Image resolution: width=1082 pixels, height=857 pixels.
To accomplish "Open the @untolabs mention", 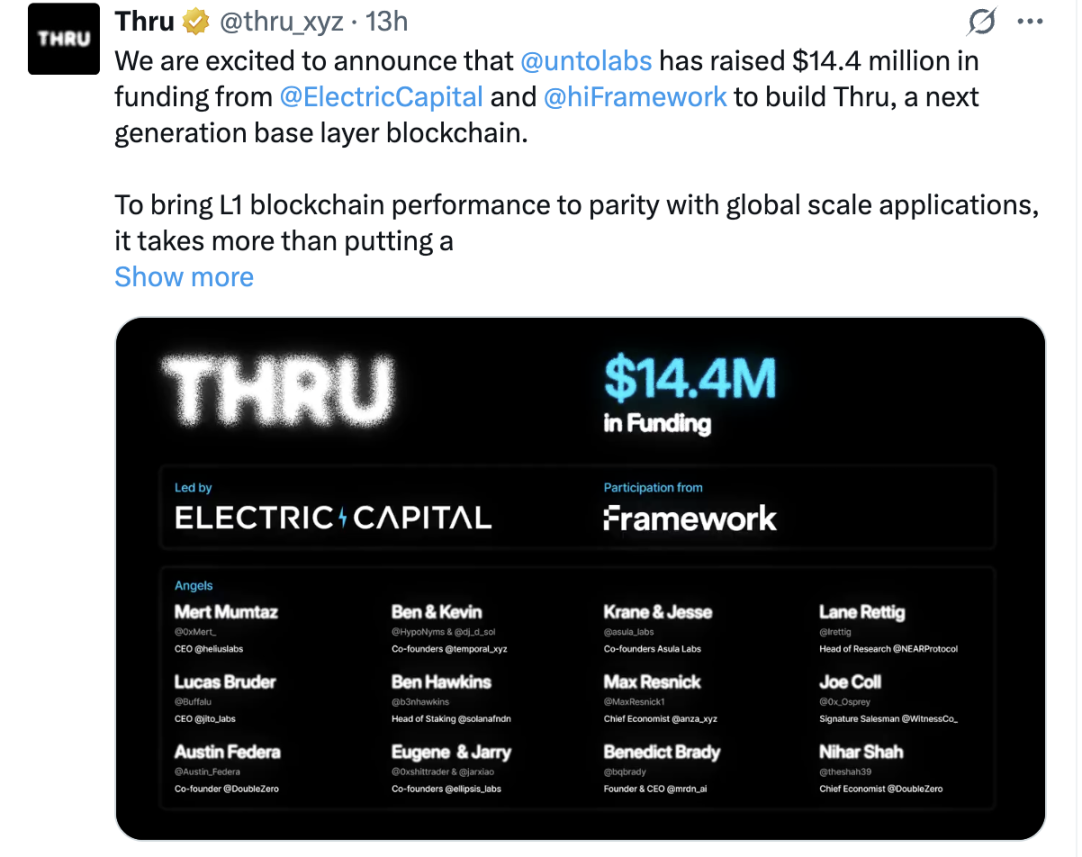I will click(586, 61).
